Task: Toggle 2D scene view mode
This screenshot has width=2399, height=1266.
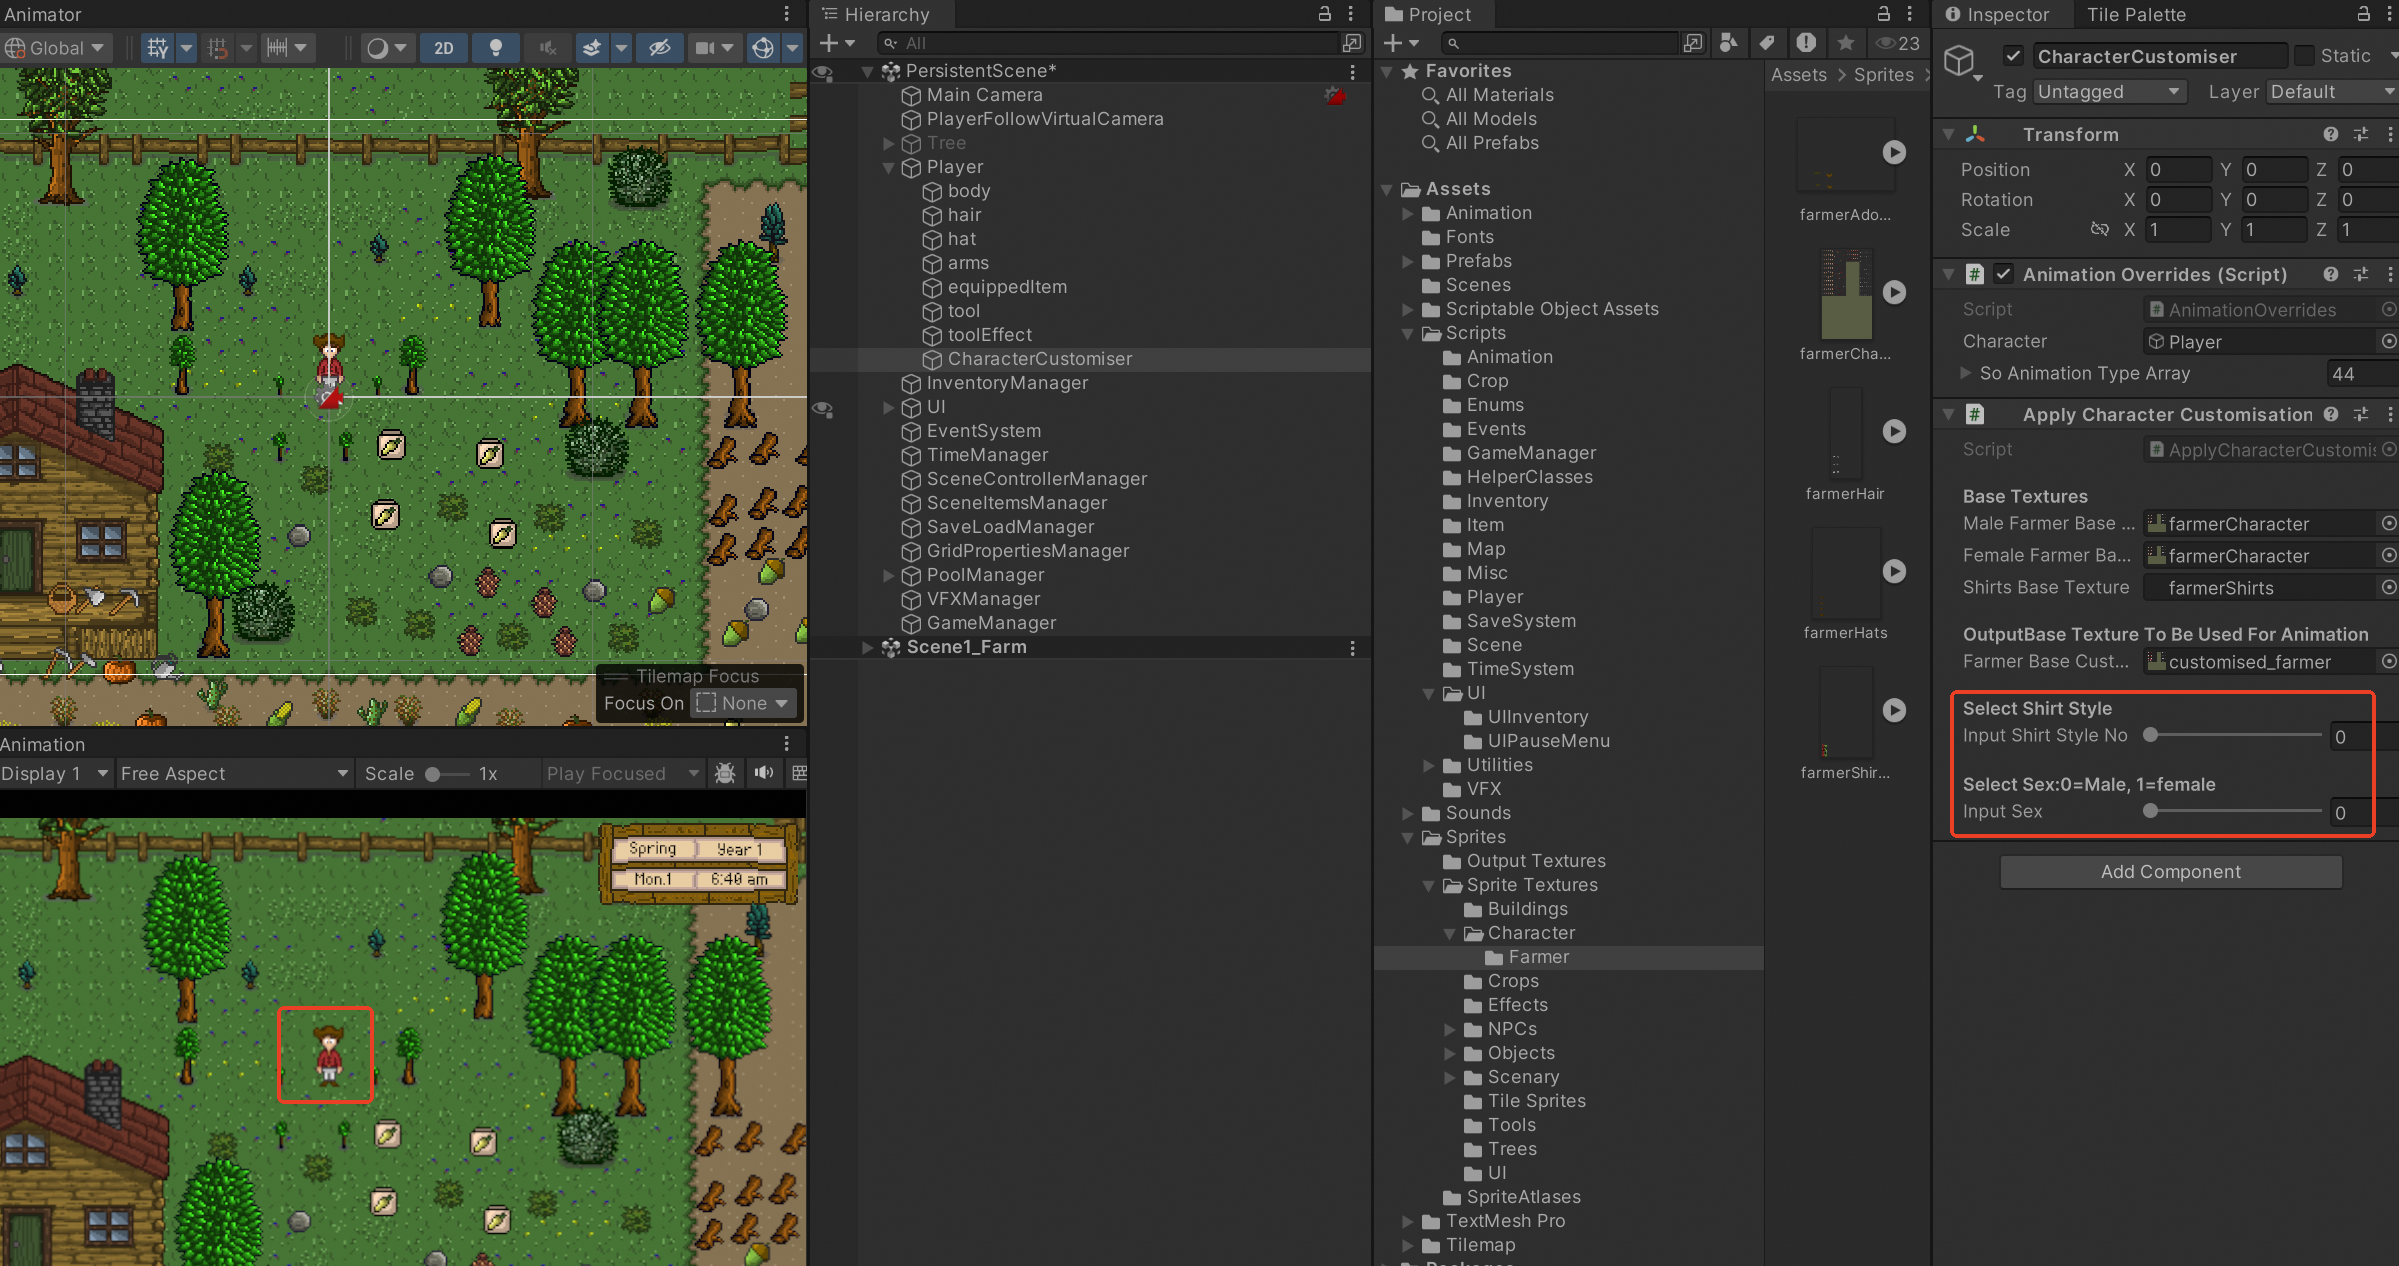Action: (x=444, y=47)
